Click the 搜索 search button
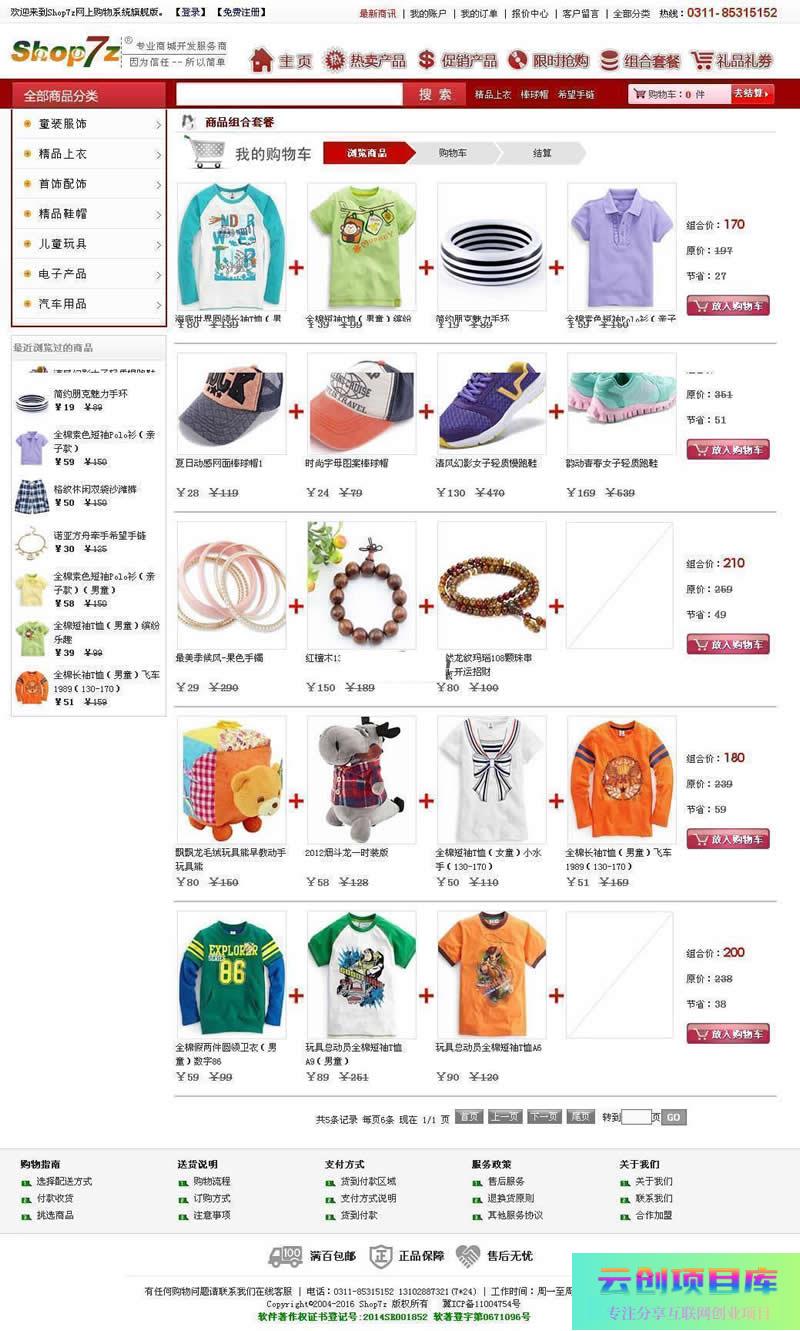 tap(435, 94)
